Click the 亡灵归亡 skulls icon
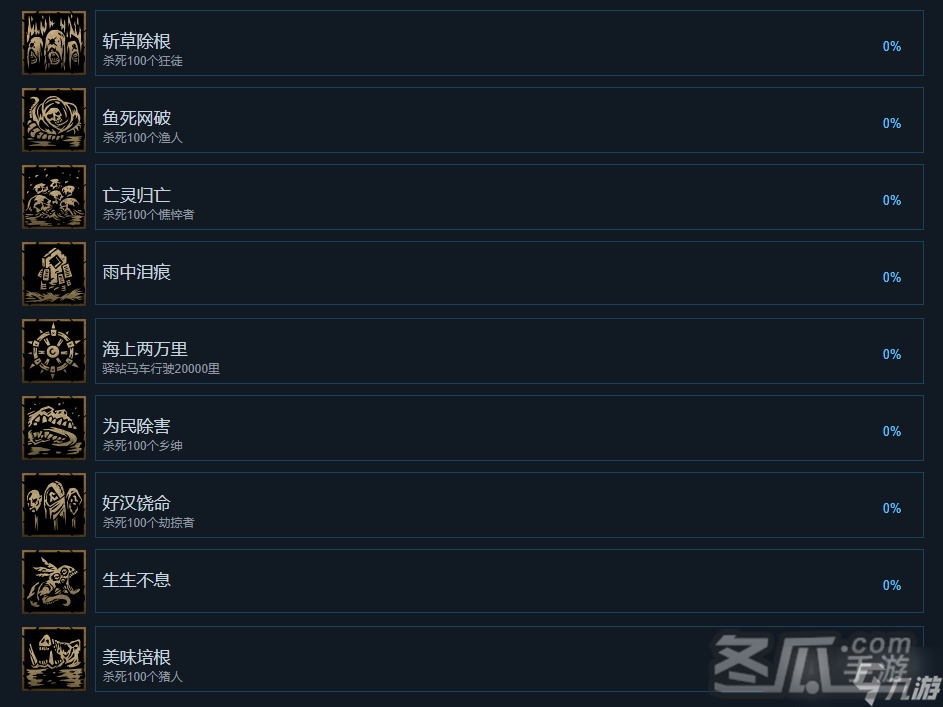Screen dimensions: 943x707 coord(54,197)
